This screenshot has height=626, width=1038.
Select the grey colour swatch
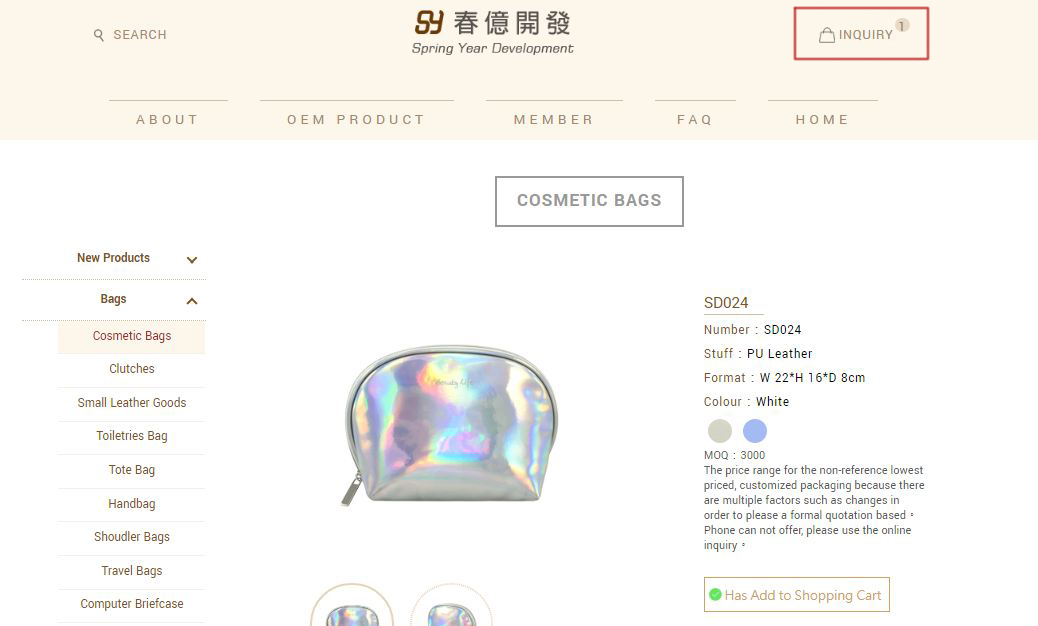pyautogui.click(x=720, y=431)
